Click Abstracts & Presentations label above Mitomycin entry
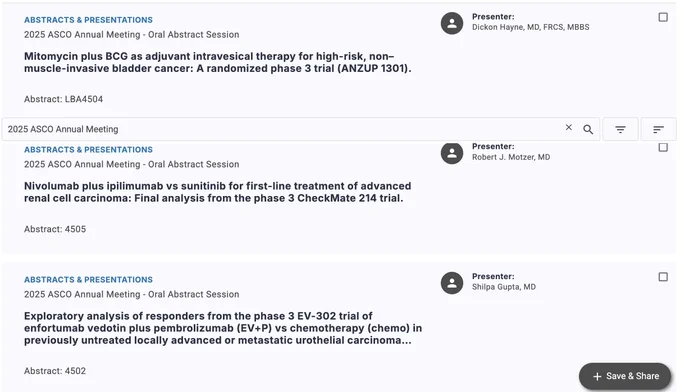This screenshot has height=392, width=680. [88, 20]
